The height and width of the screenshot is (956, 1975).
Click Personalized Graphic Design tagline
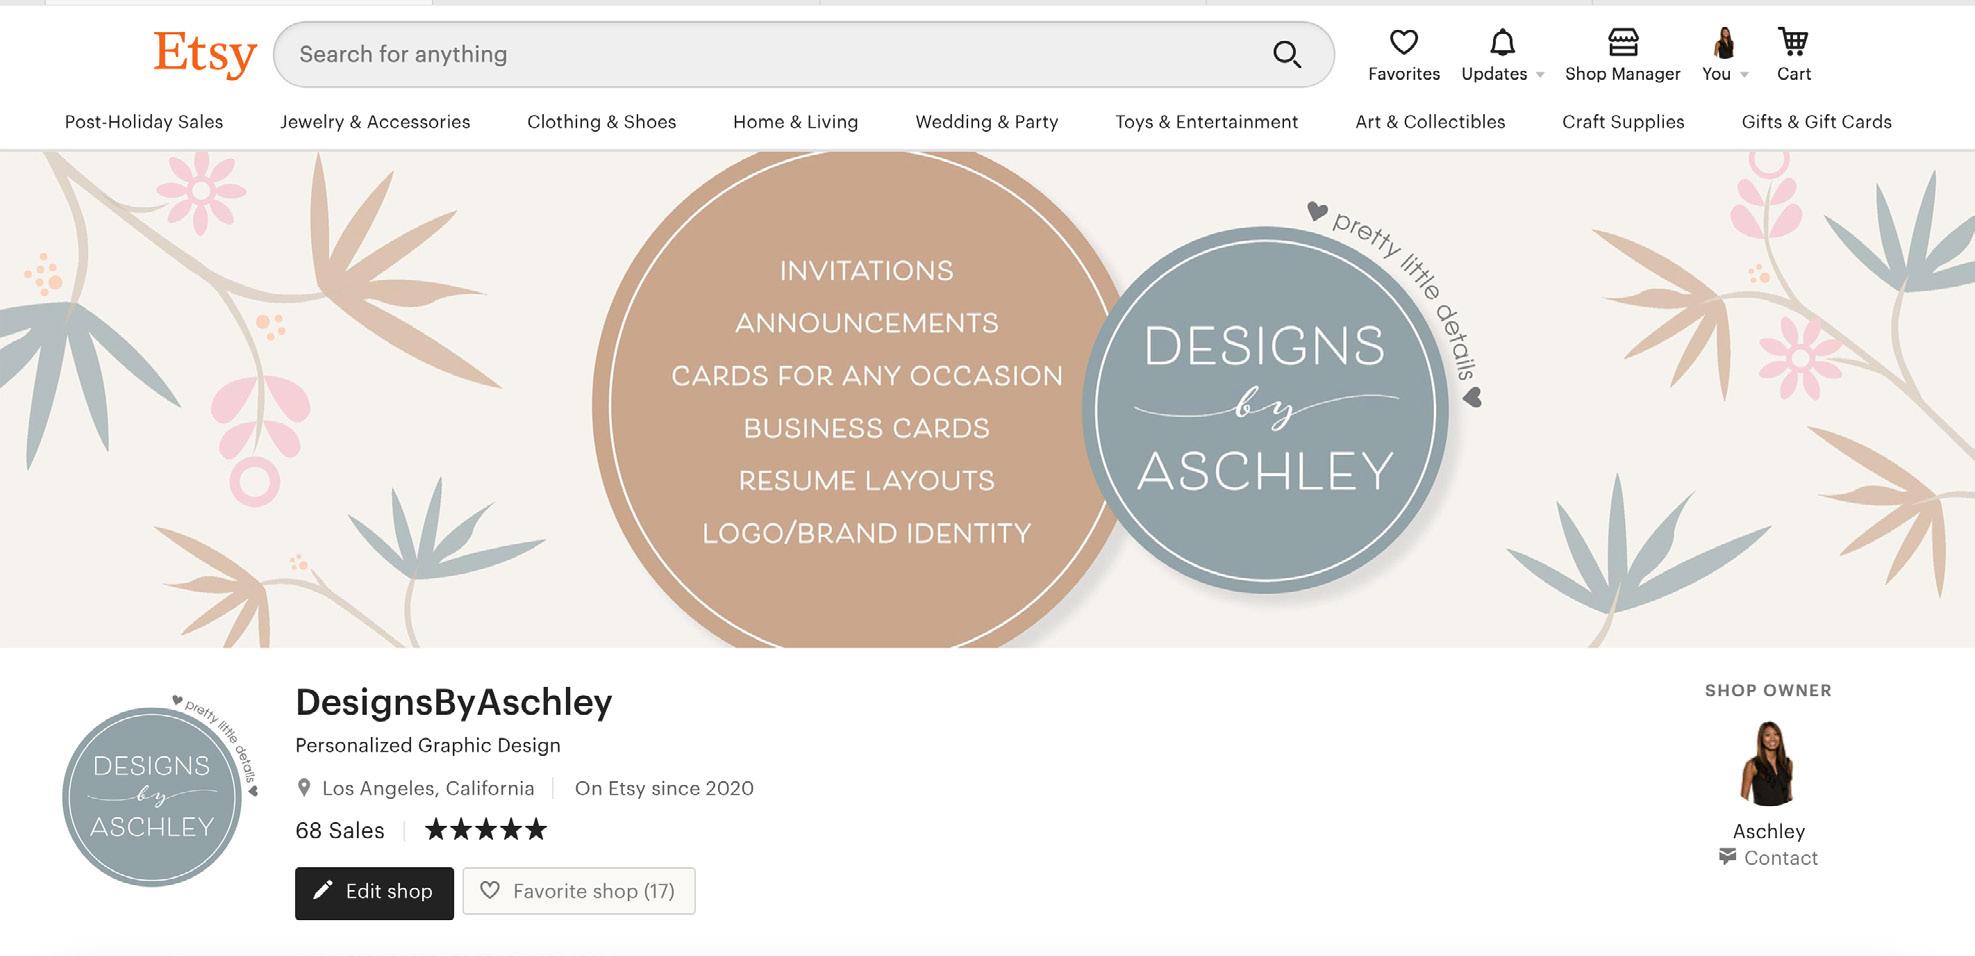click(428, 745)
